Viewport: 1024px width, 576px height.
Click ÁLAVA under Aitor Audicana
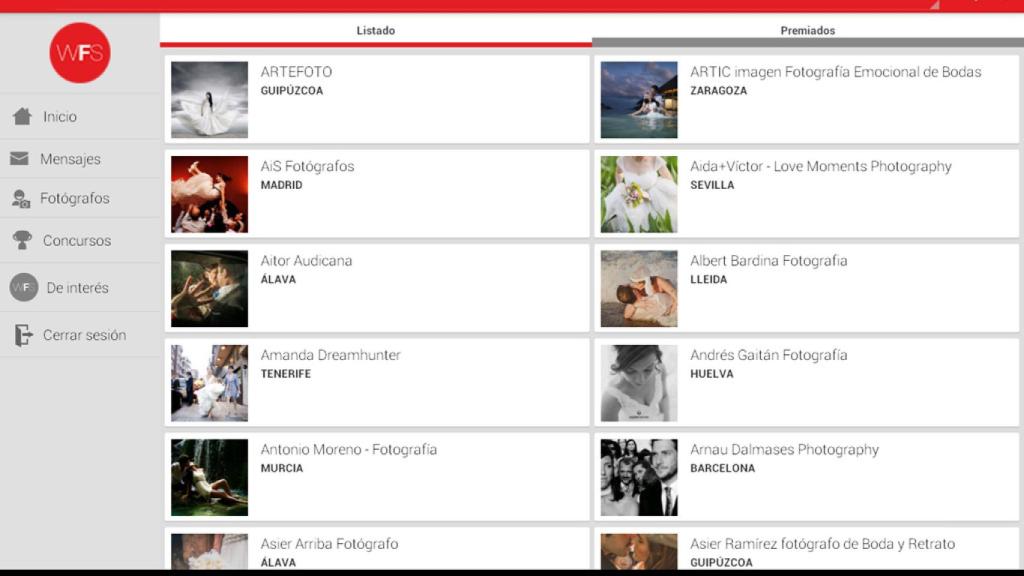pyautogui.click(x=278, y=280)
